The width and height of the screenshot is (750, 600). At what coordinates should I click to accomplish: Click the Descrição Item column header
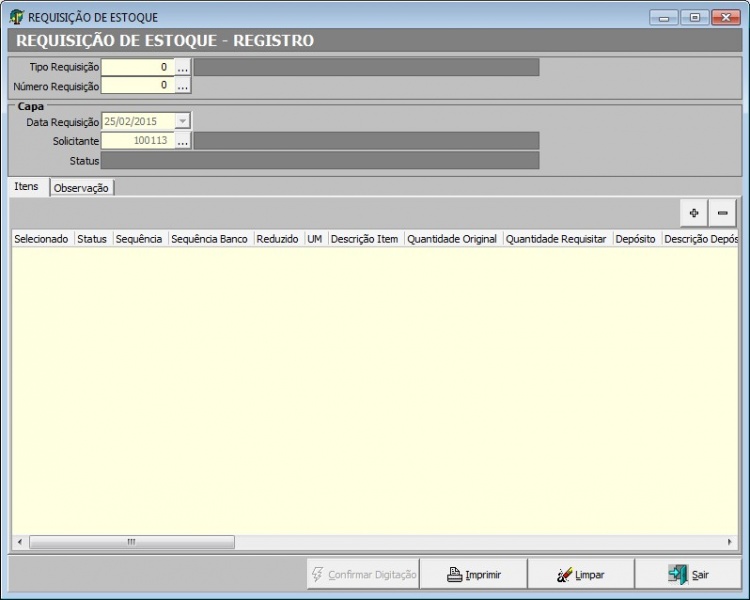click(x=365, y=240)
